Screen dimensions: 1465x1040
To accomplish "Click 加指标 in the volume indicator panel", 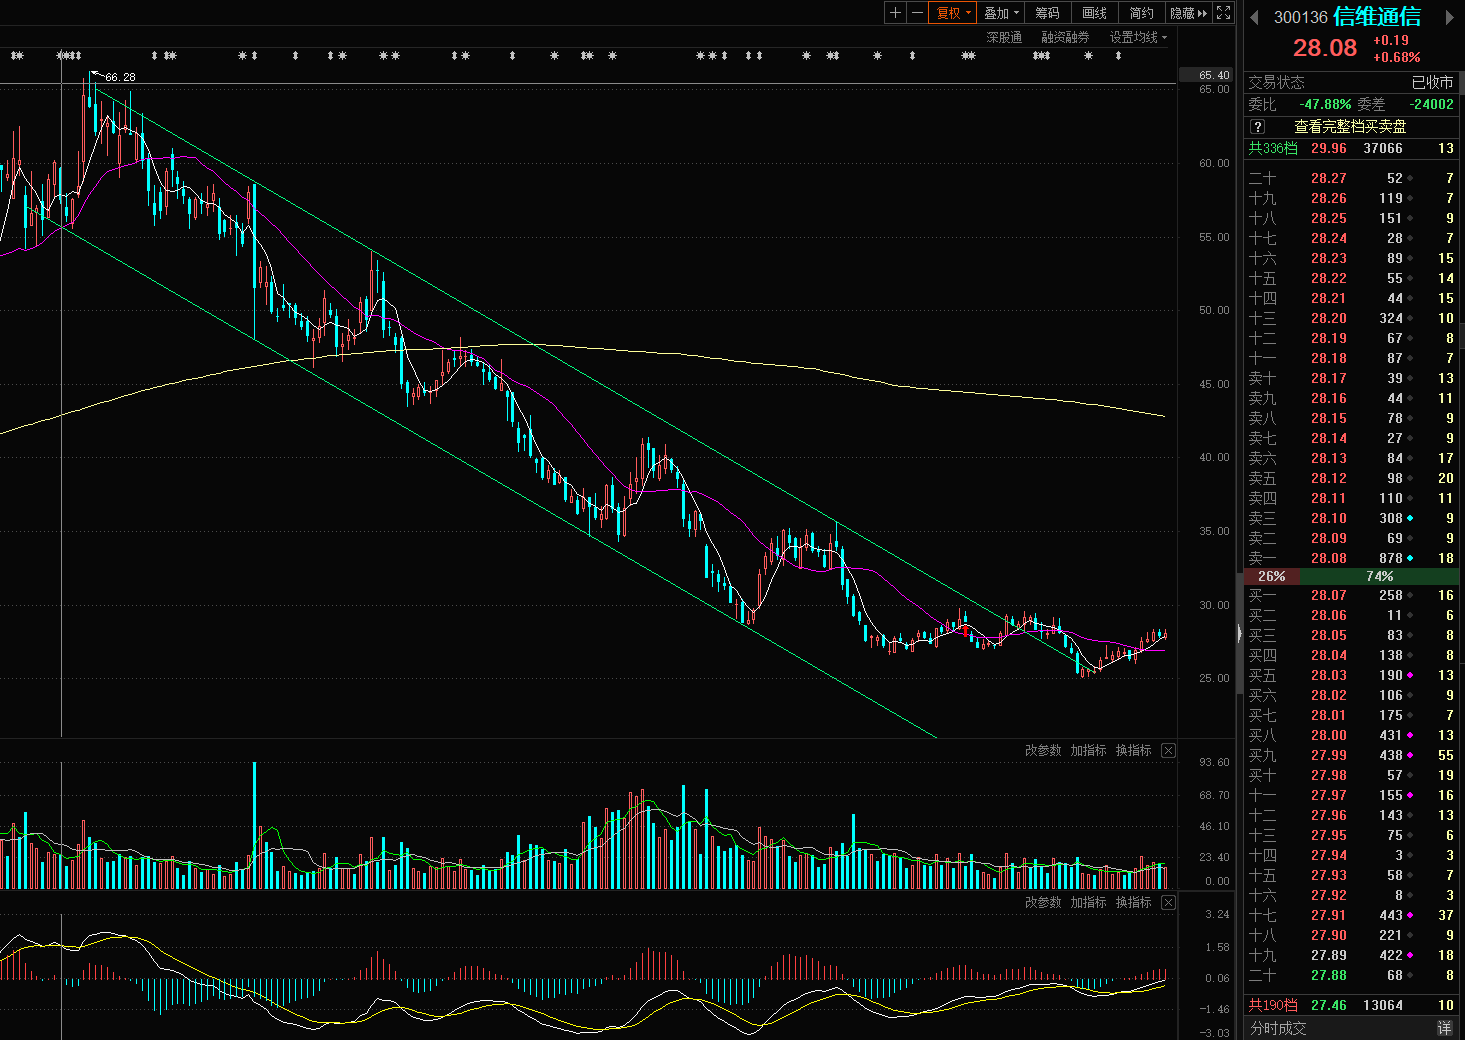I will click(x=1088, y=750).
